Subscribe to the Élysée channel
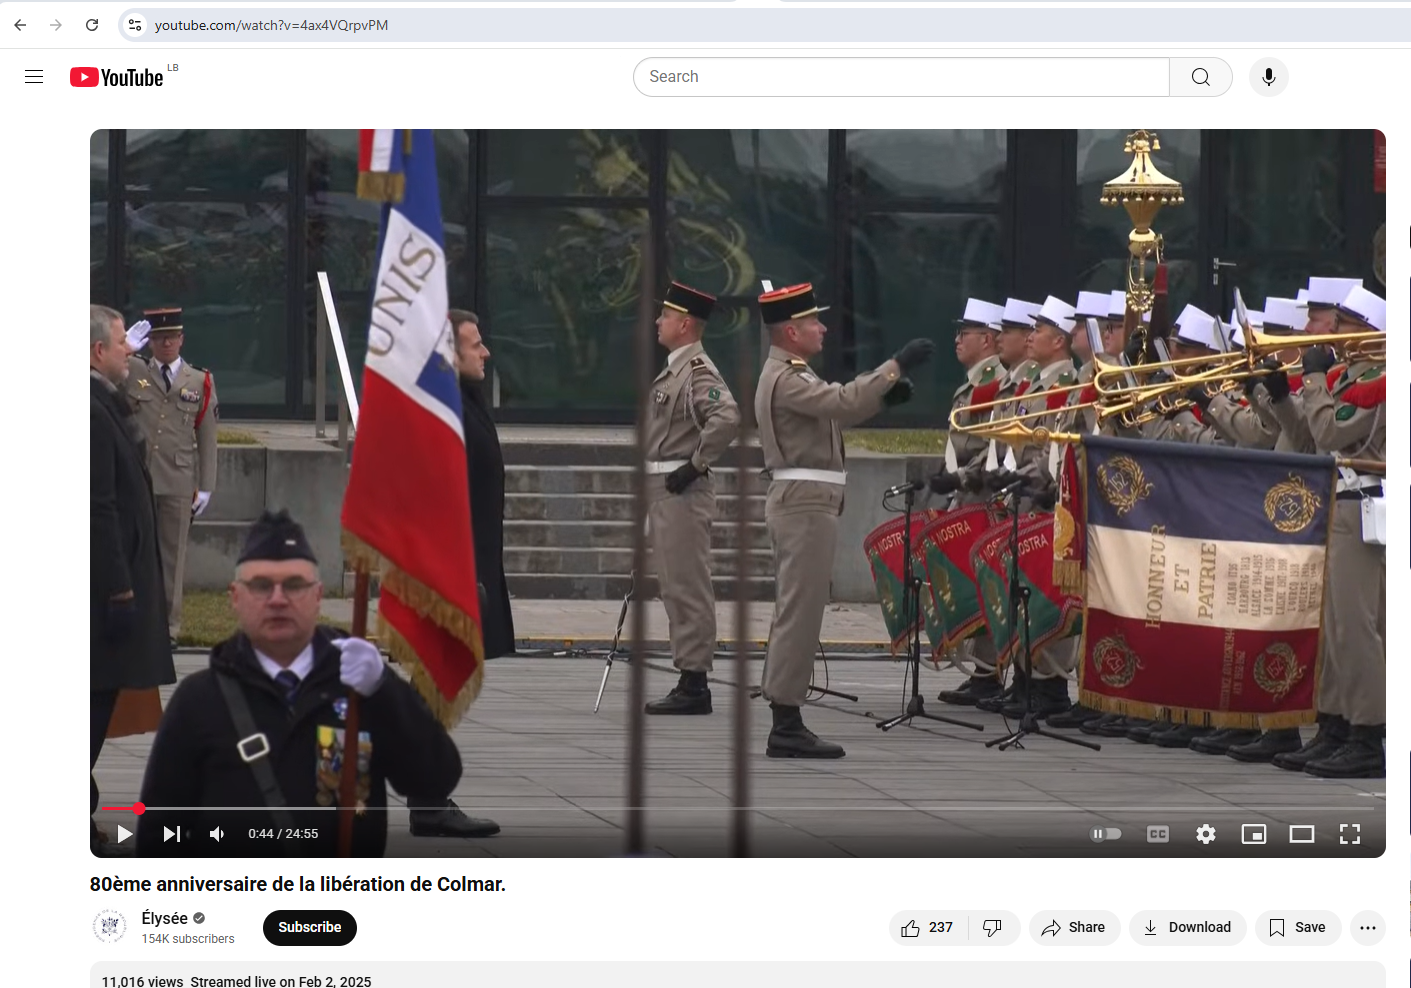 click(x=309, y=928)
